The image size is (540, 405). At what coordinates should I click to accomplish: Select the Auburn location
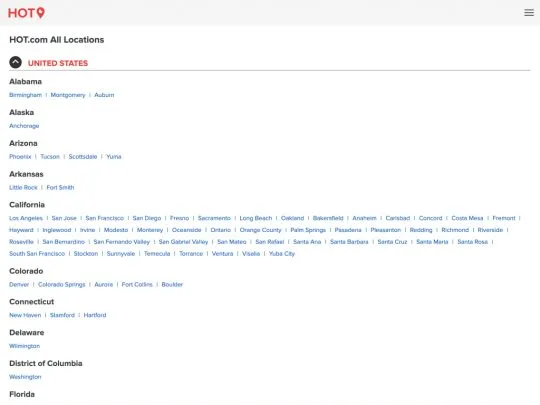coord(104,95)
